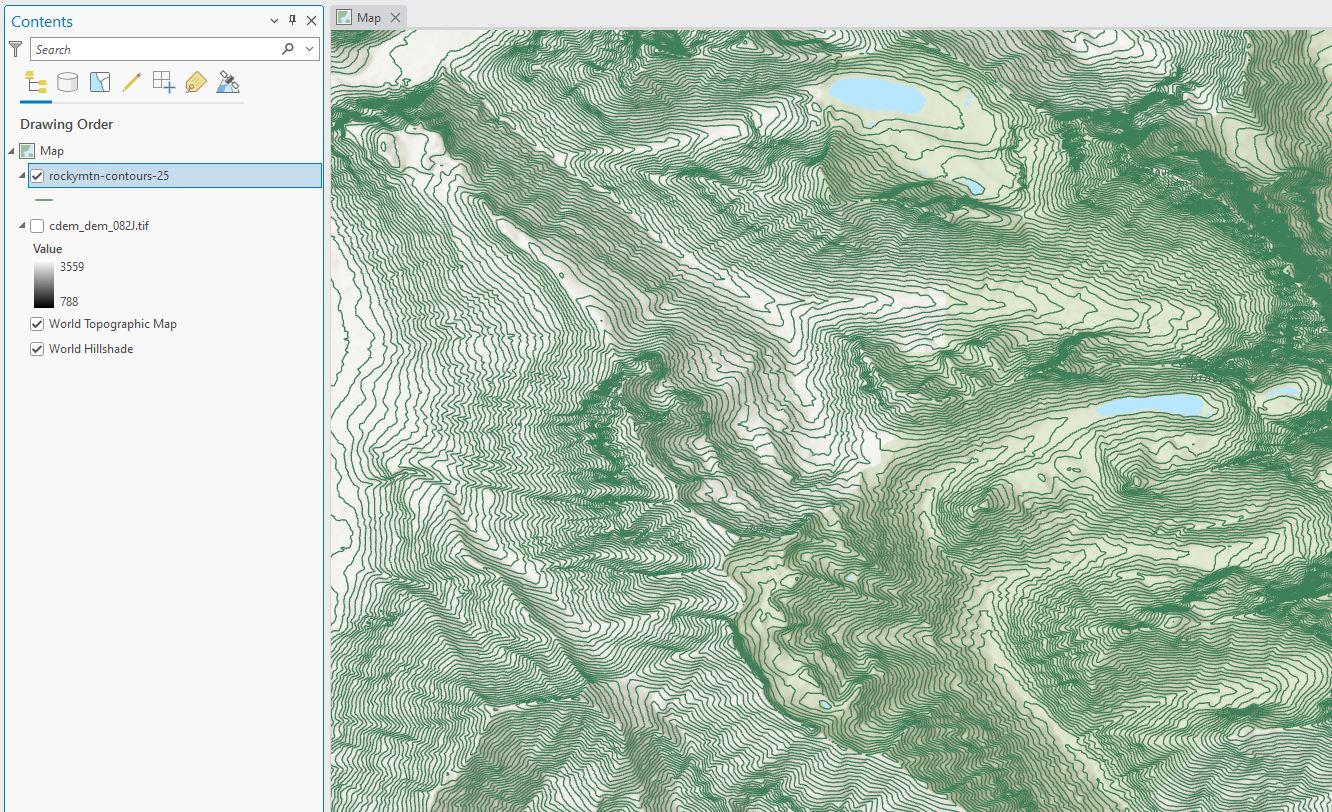The height and width of the screenshot is (812, 1332).
Task: Show the cdem_dem_082J.tif raster layer
Action: pos(37,226)
